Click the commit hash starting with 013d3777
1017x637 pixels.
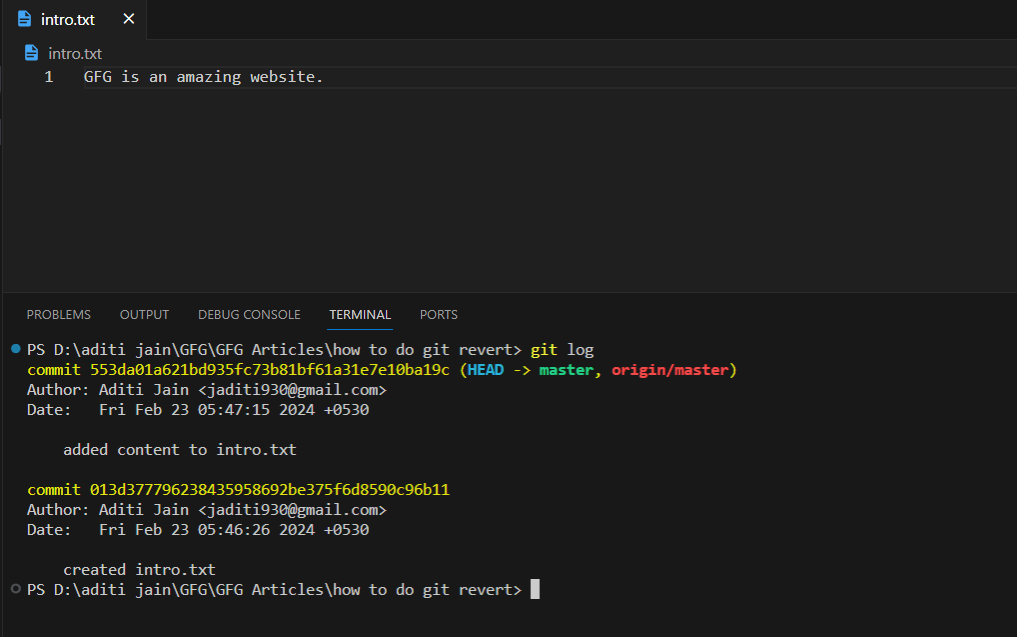270,490
